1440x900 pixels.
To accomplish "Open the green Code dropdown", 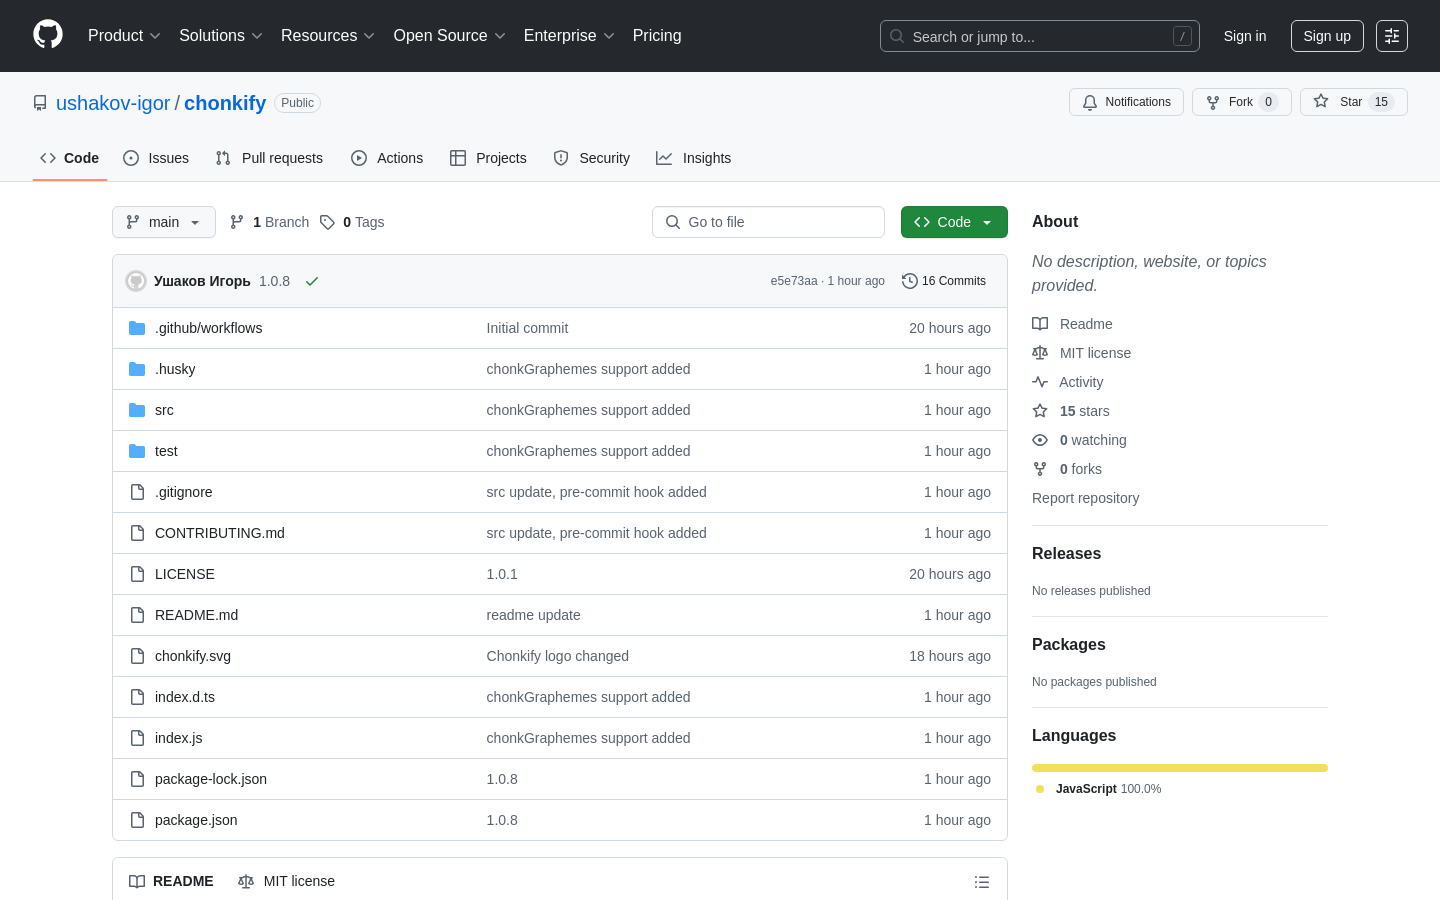I will click(954, 222).
